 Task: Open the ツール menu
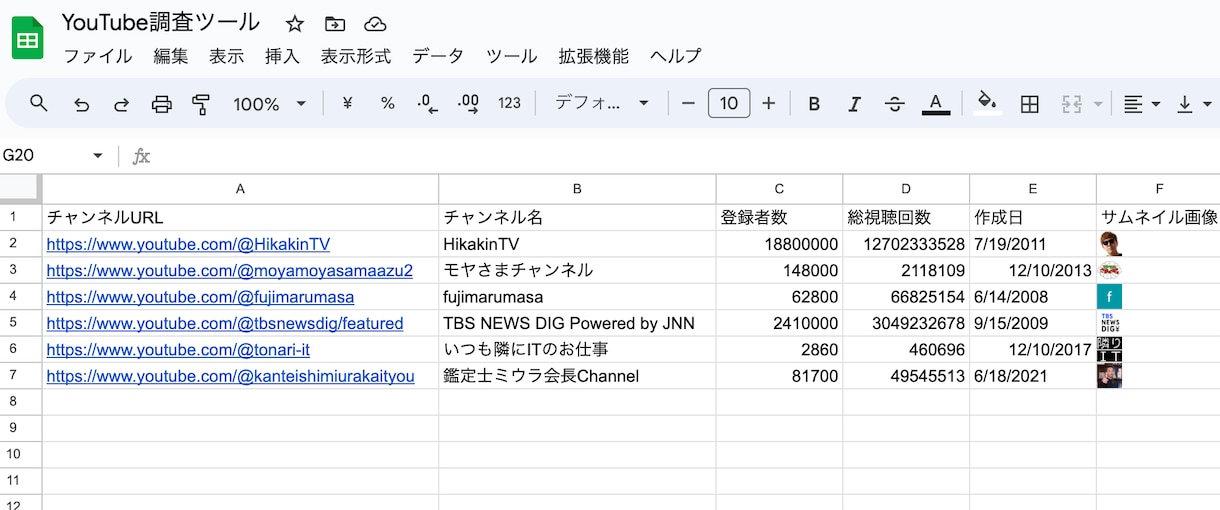click(x=512, y=56)
